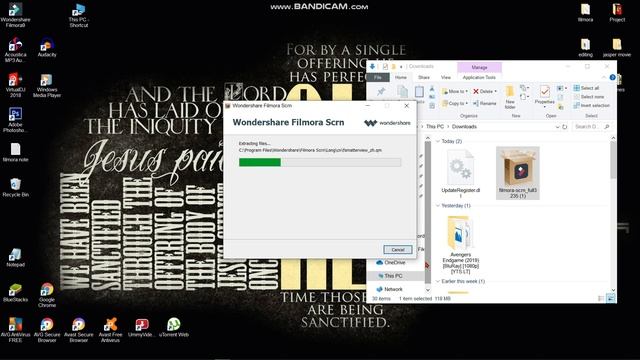Collapse the Explorer ribbon with chevron

(604, 78)
